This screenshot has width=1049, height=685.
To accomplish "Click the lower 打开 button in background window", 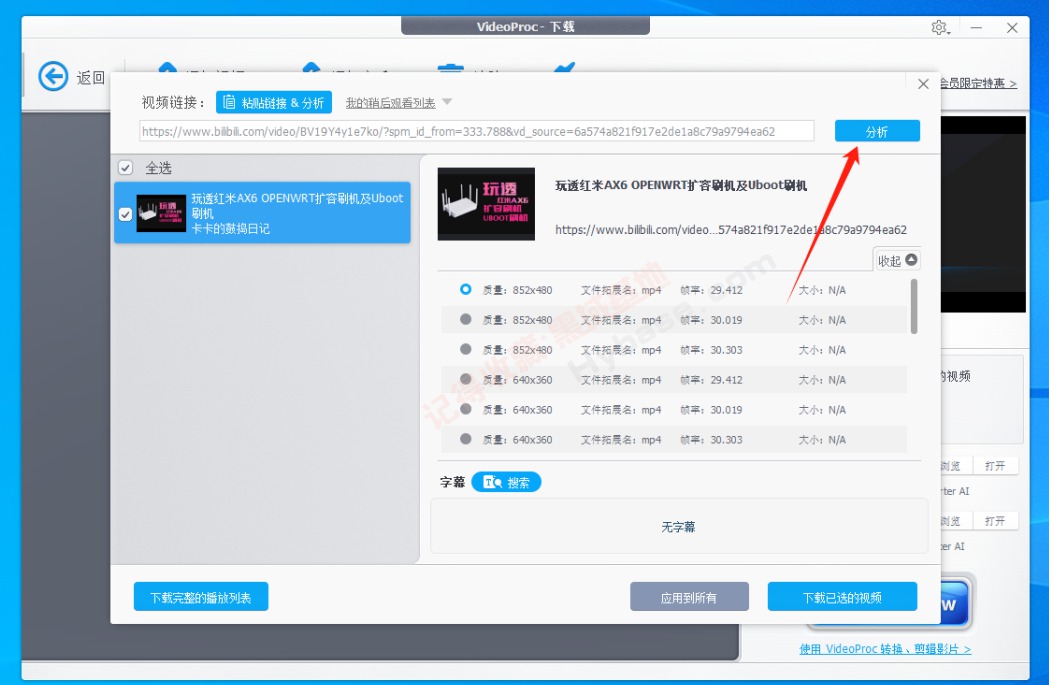I will pos(995,520).
